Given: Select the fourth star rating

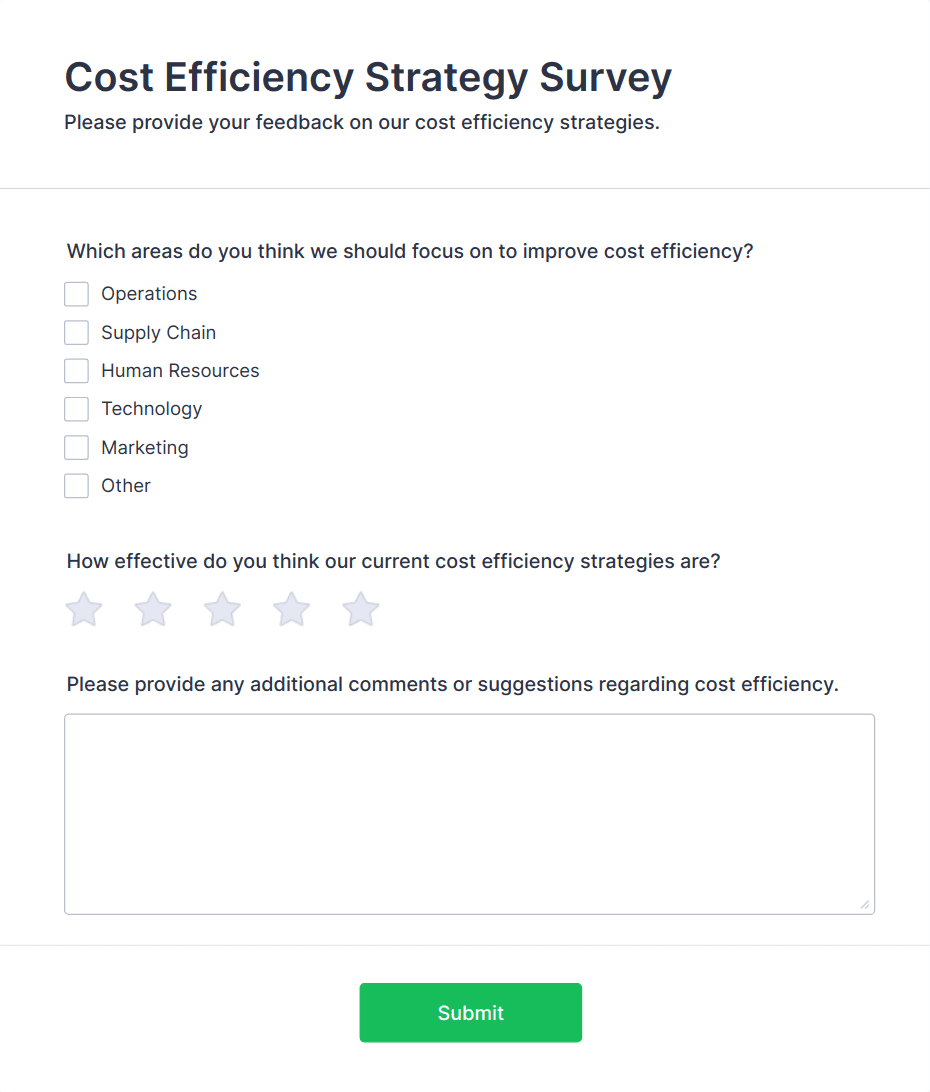Looking at the screenshot, I should click(291, 609).
